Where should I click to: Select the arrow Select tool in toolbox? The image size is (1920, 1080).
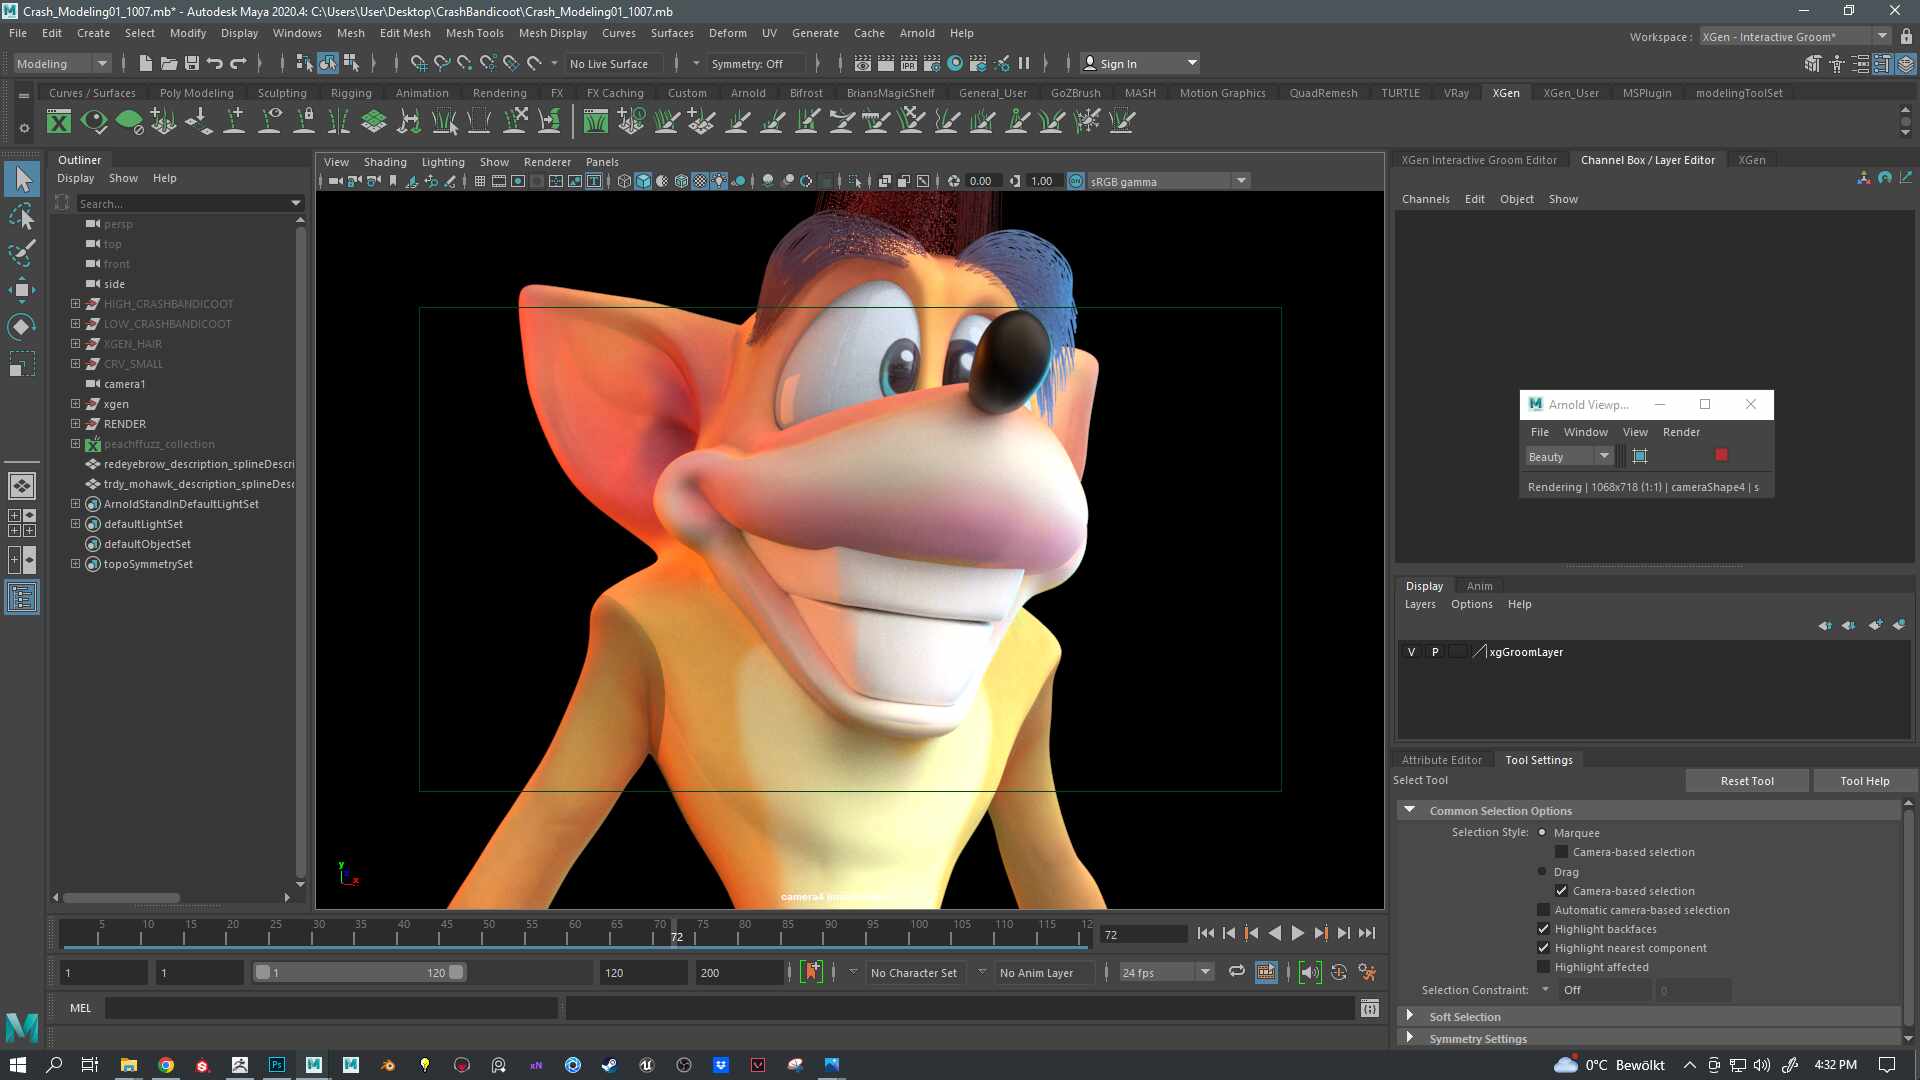tap(22, 179)
